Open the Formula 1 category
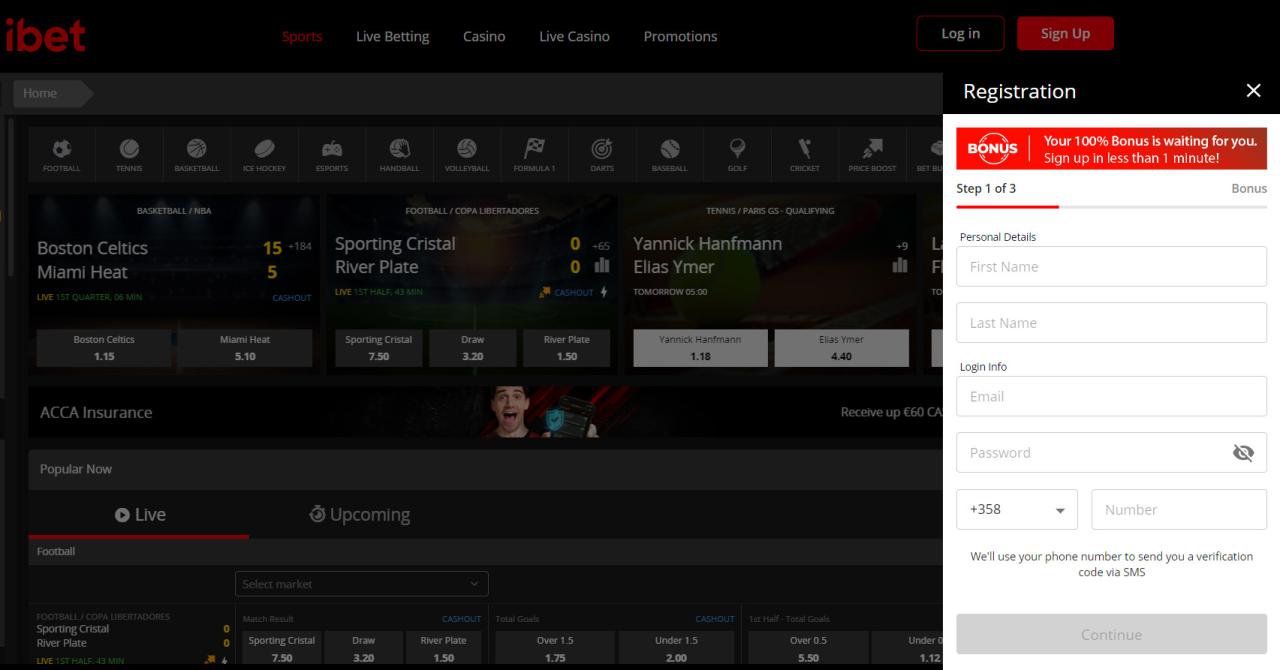Viewport: 1280px width, 670px height. pos(534,154)
